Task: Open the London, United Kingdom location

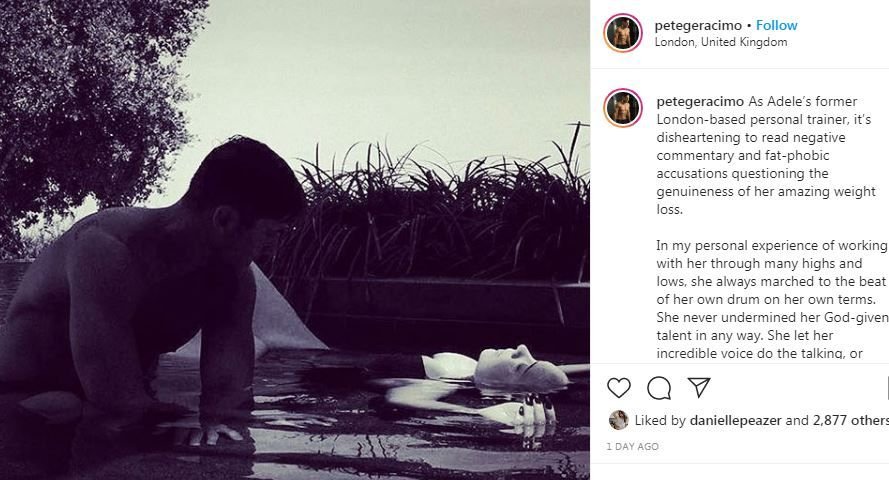Action: [720, 42]
